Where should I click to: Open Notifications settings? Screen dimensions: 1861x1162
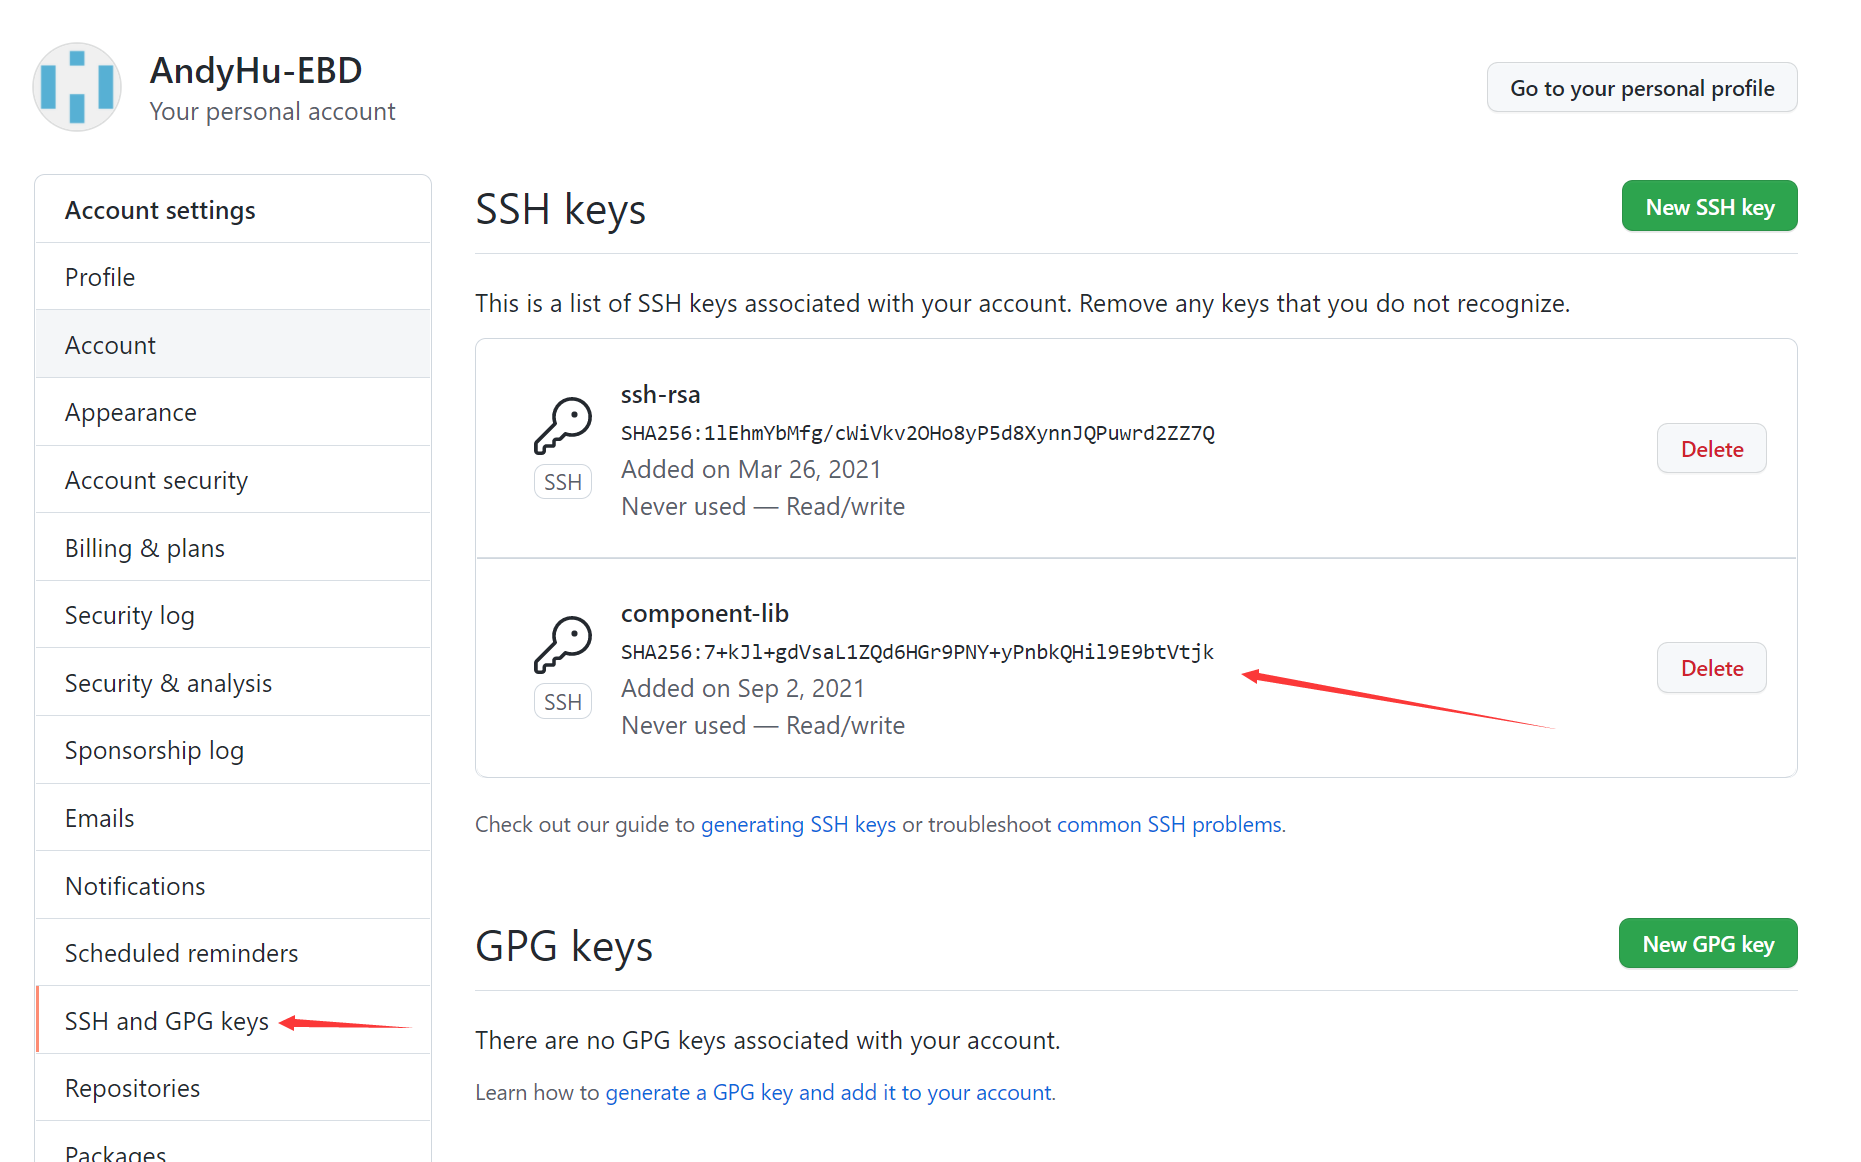[233, 886]
